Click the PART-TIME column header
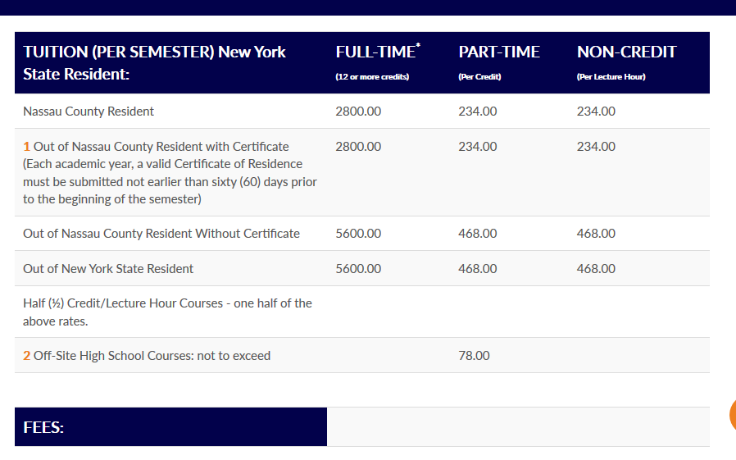Screen dimensions: 736x460 point(499,52)
